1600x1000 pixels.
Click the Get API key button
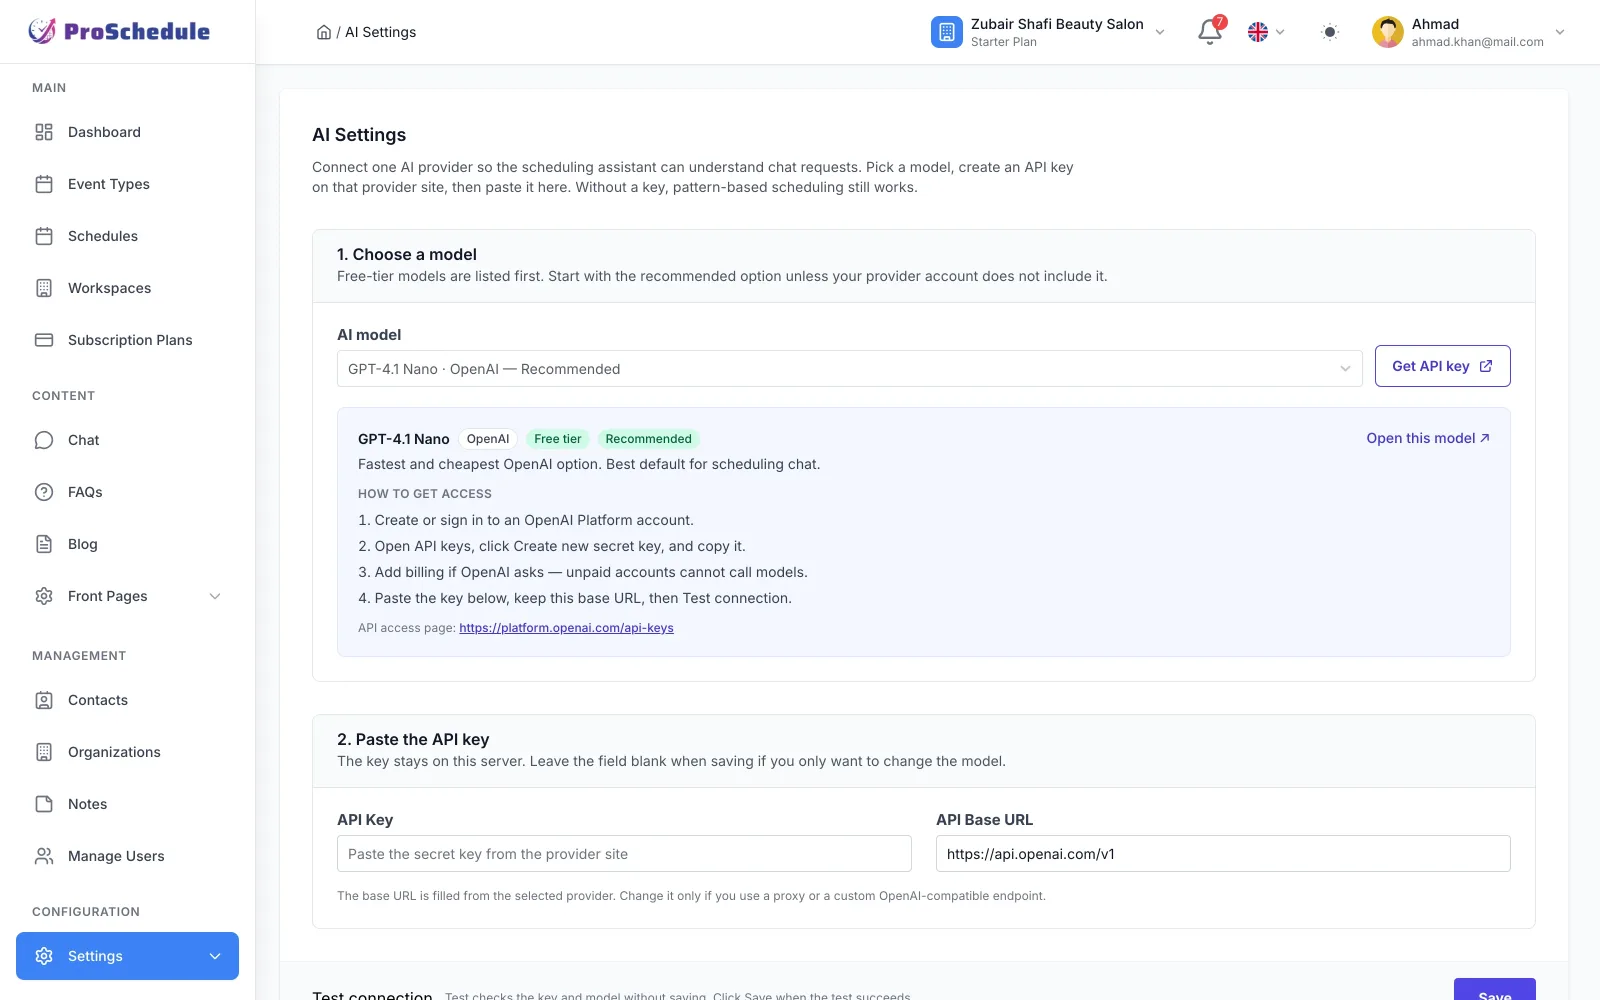[1442, 366]
